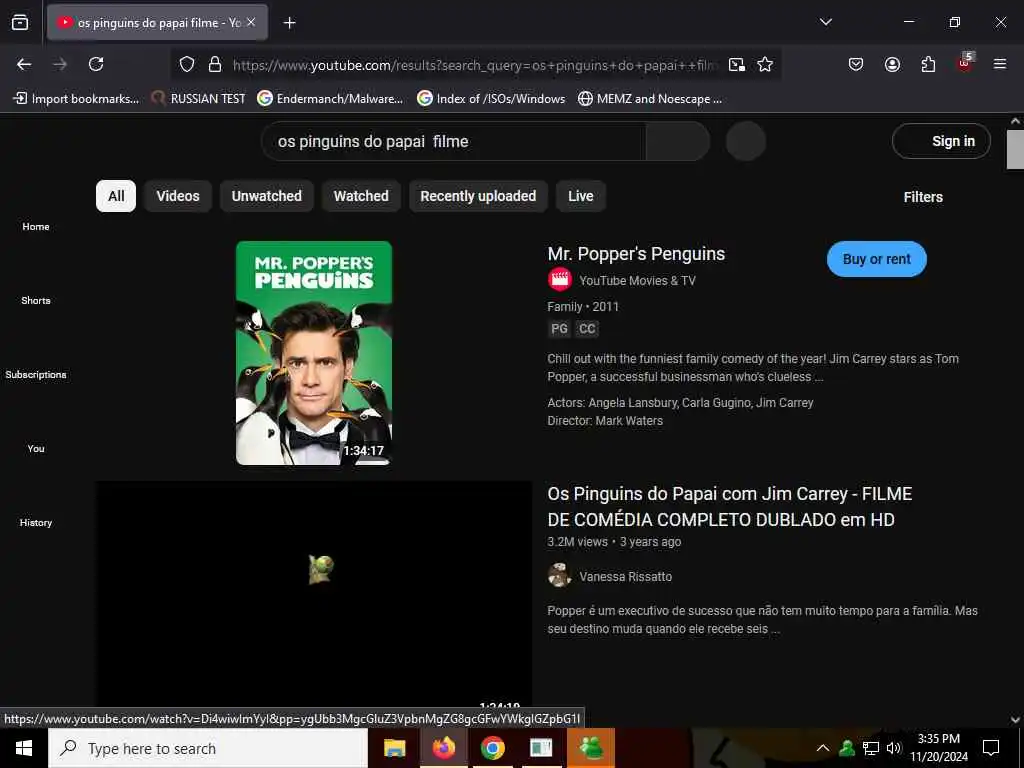Click page vertical scrollbar thumb
This screenshot has width=1024, height=768.
click(x=1015, y=149)
